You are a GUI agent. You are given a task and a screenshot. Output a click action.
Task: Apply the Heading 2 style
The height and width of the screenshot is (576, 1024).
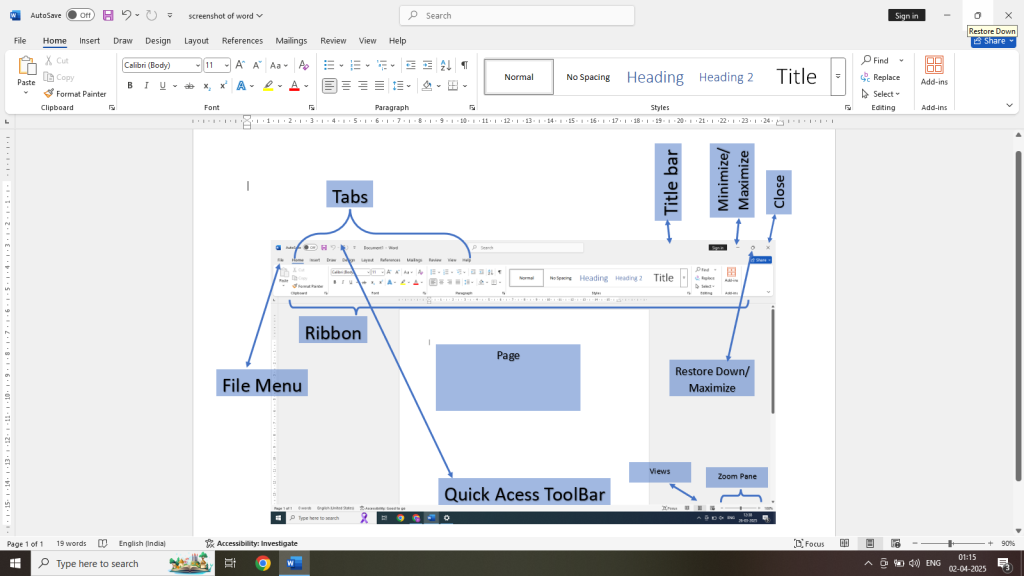click(x=726, y=76)
